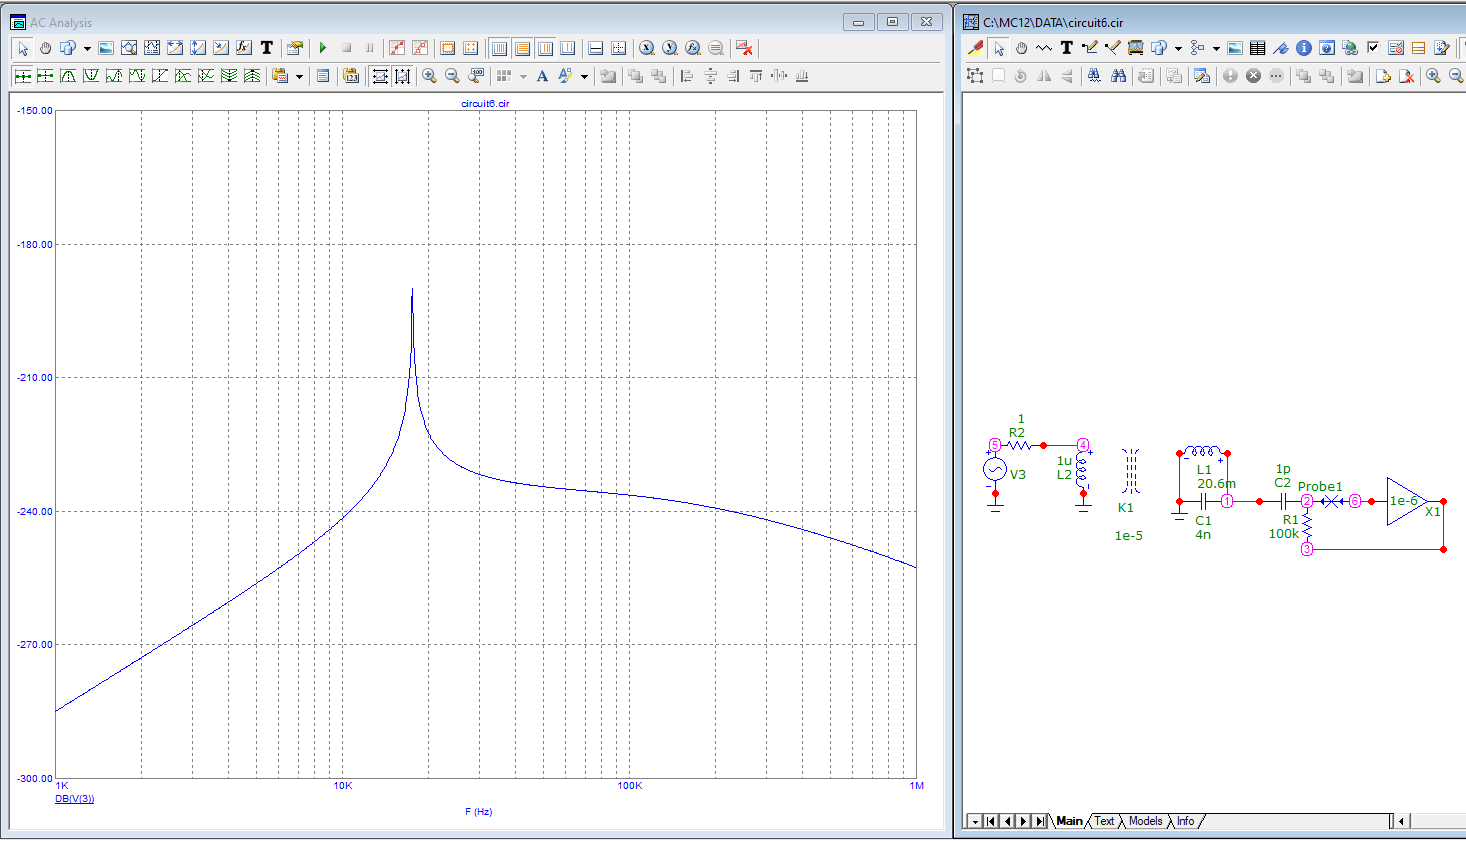The width and height of the screenshot is (1466, 841).
Task: Select the wire tool in schematic toolbar
Action: point(1090,47)
